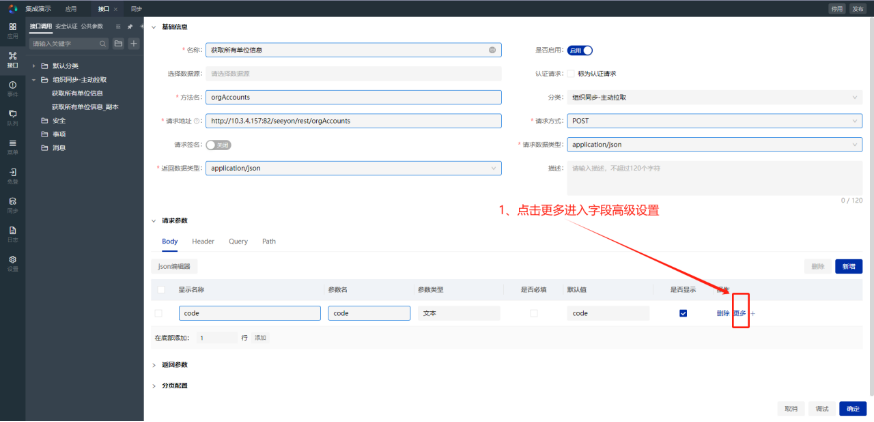Select the 接口 icon in the sidebar
874x422 pixels.
pyautogui.click(x=12, y=58)
